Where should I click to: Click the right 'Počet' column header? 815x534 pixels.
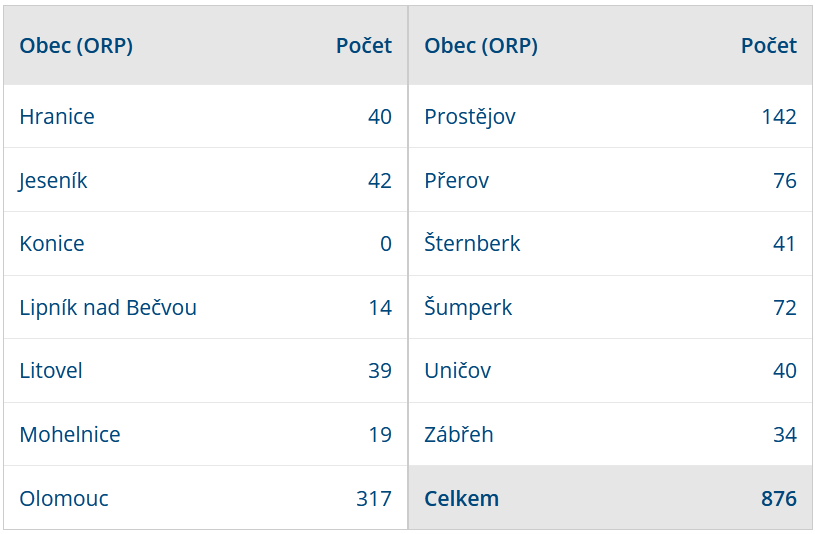769,46
